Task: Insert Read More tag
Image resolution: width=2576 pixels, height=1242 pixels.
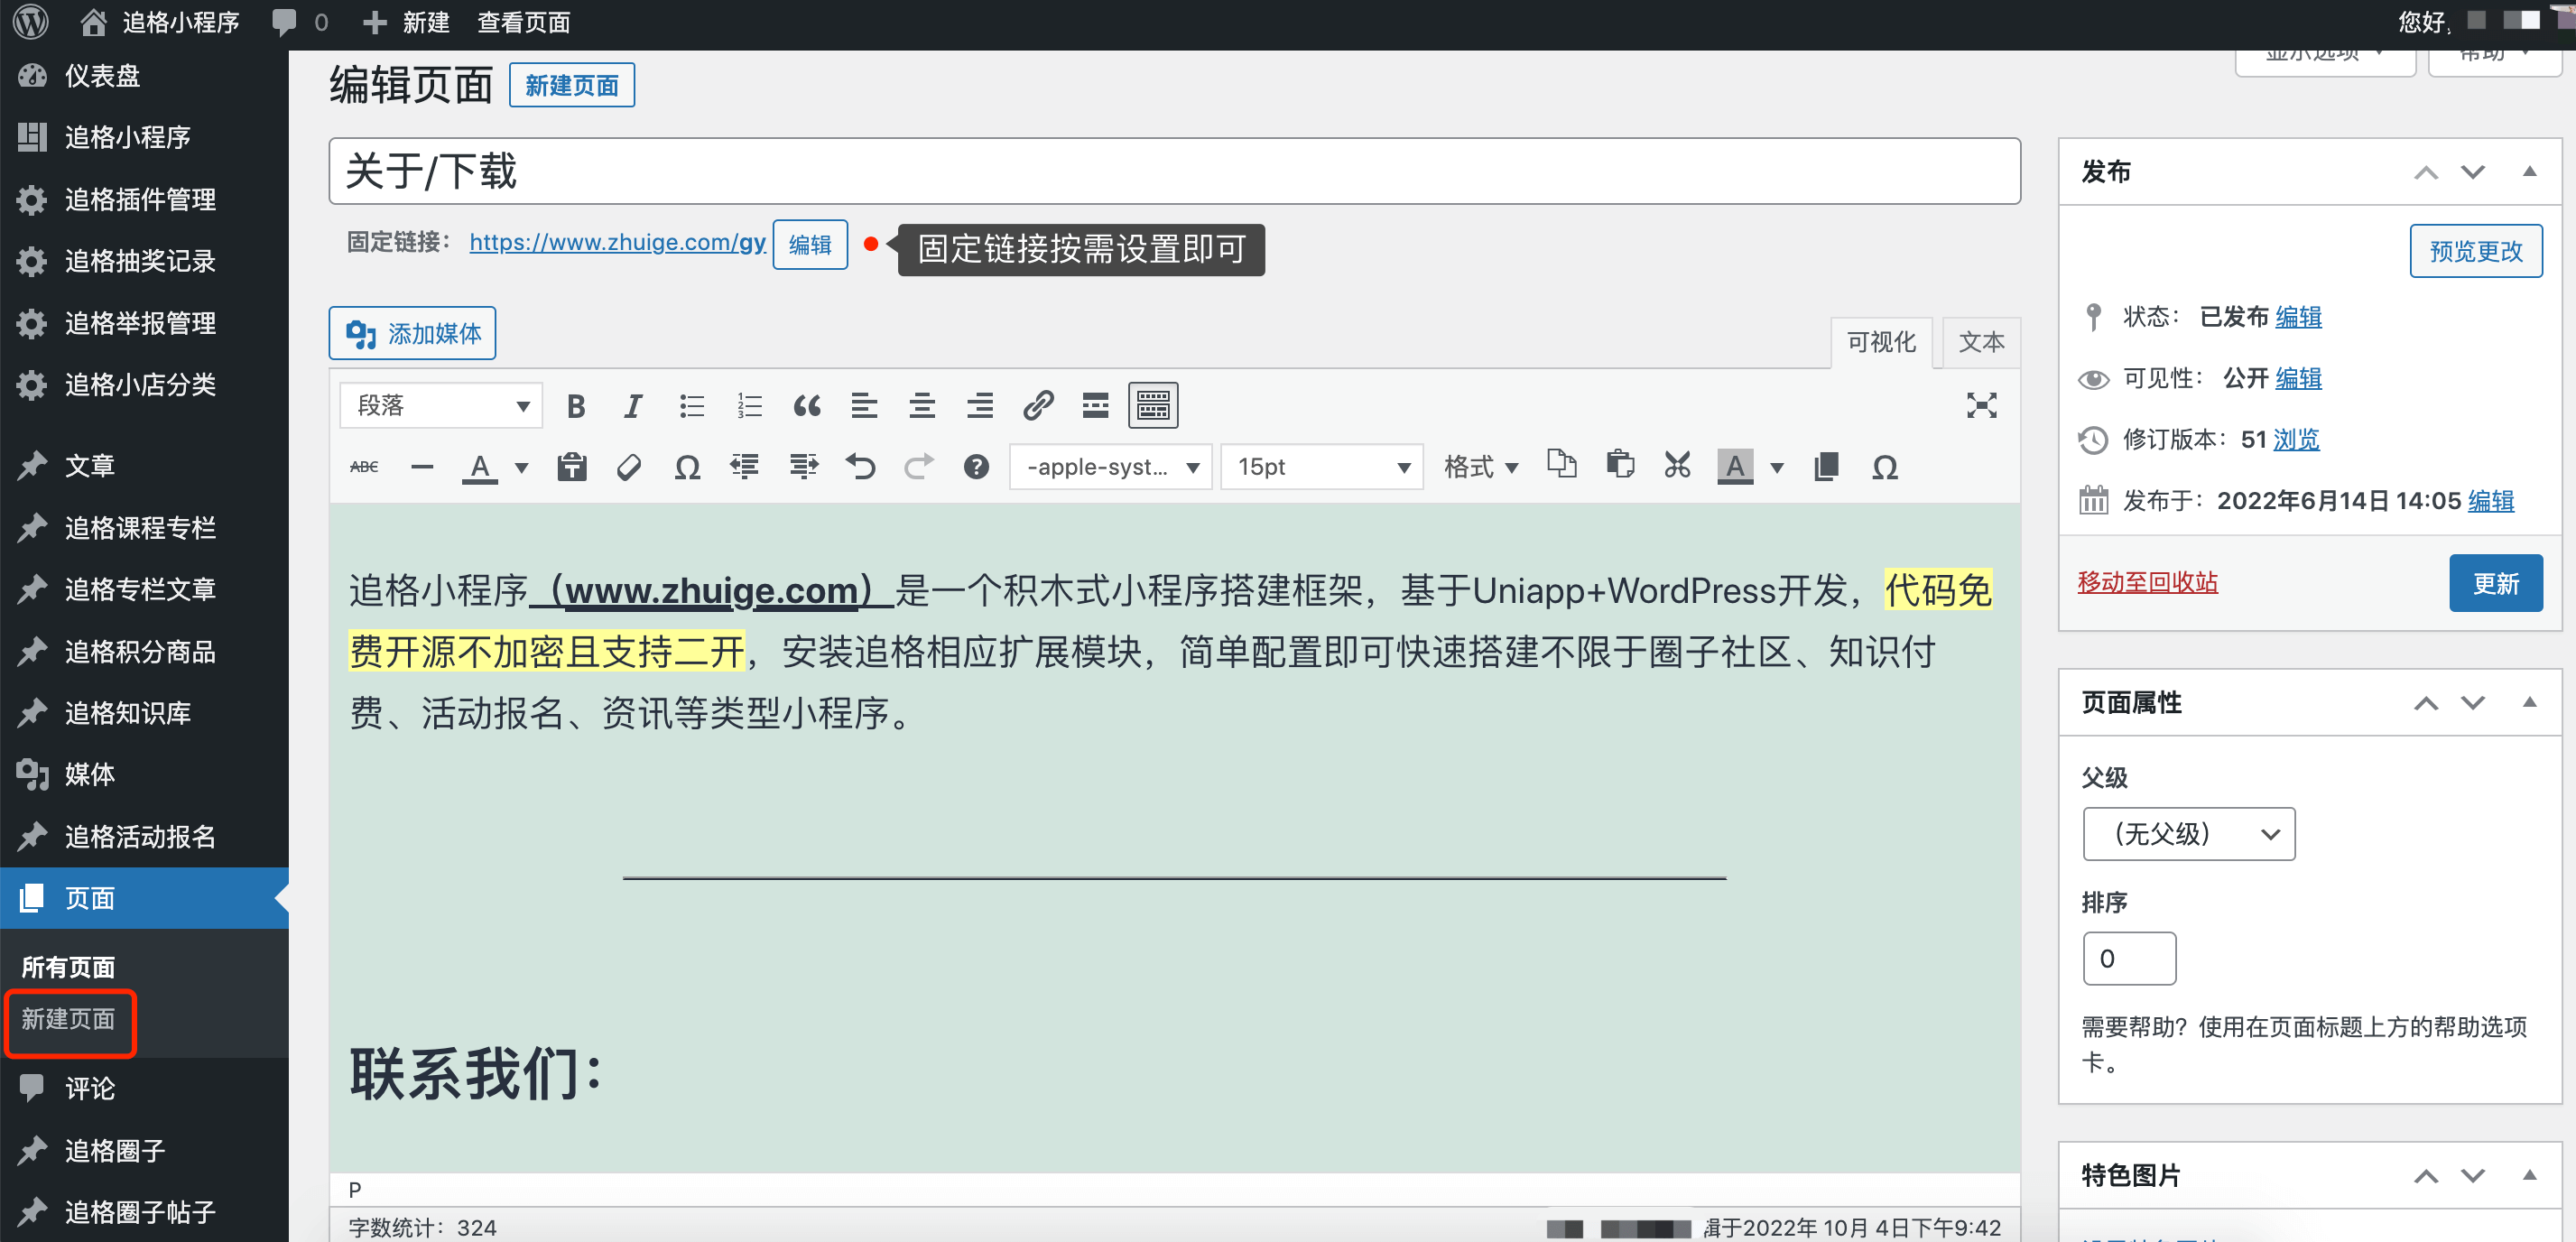Action: pos(1095,406)
